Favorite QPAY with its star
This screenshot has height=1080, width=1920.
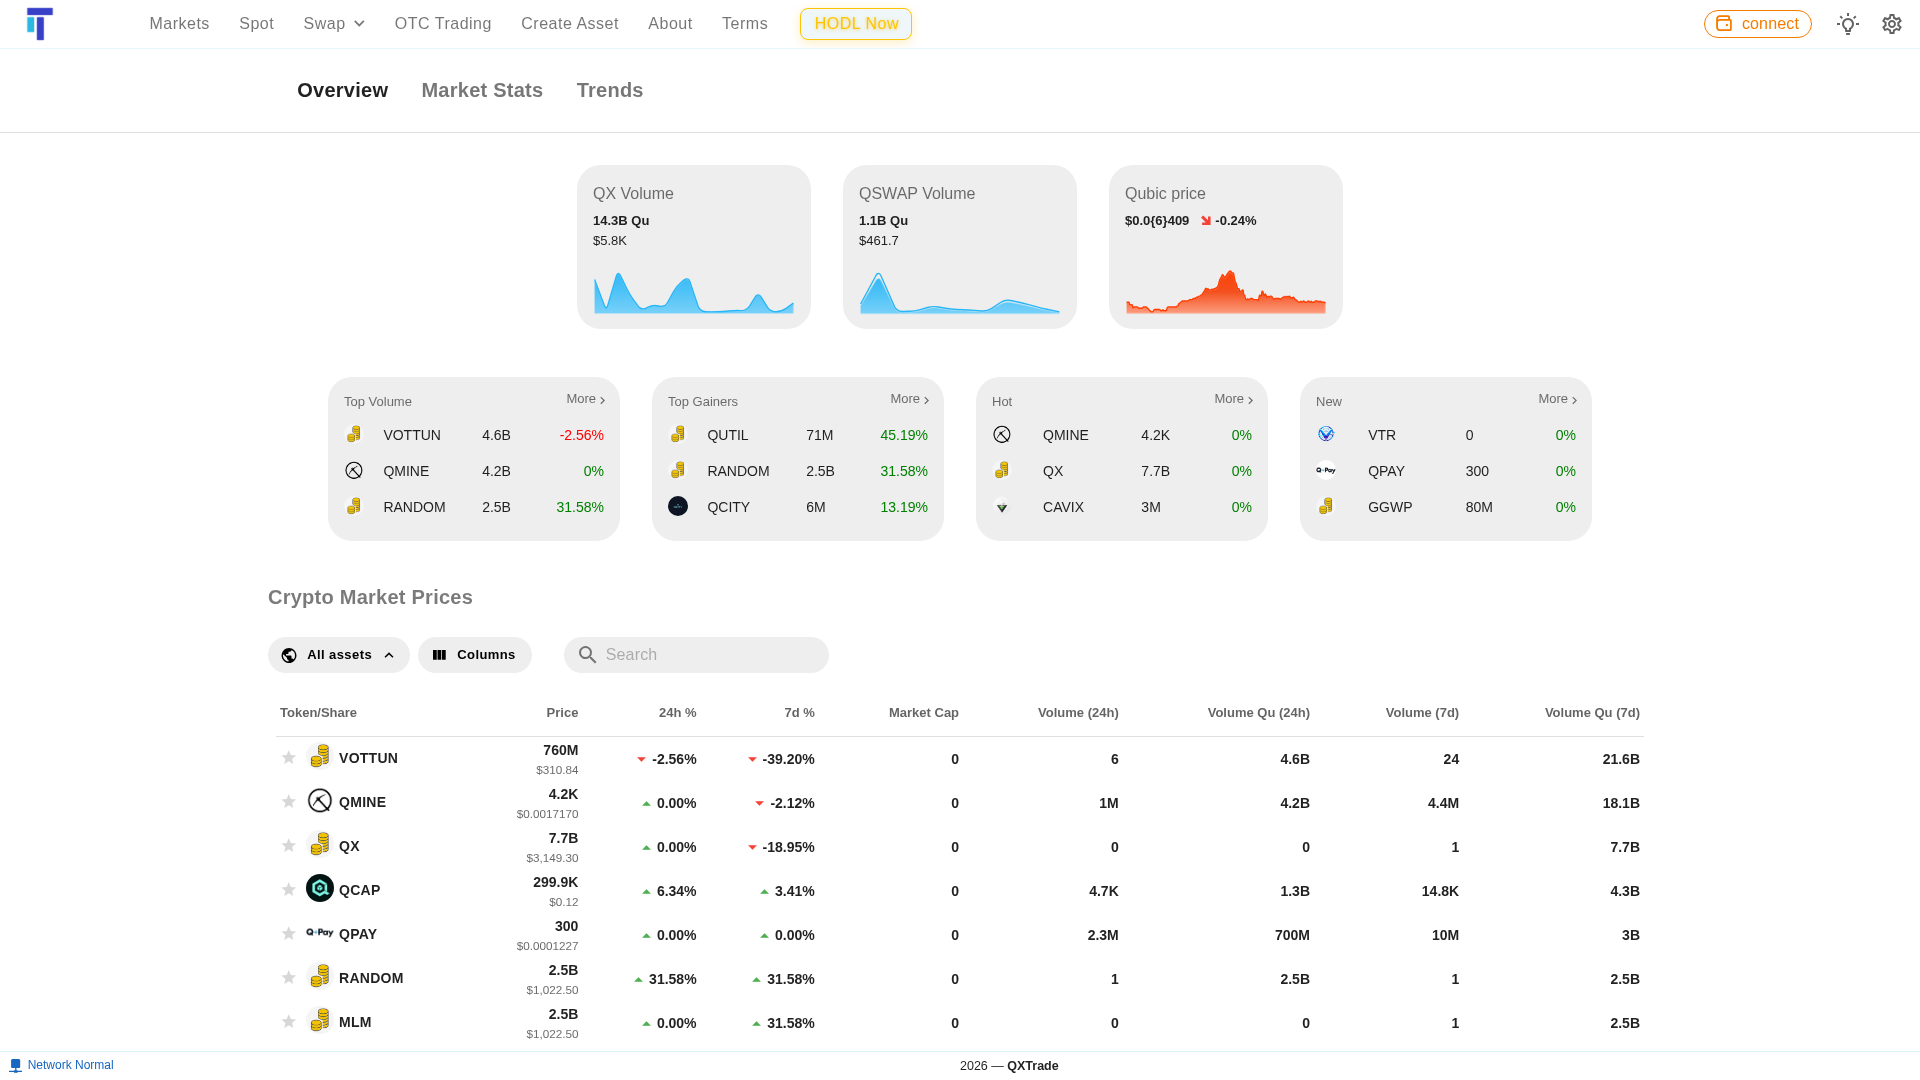click(289, 934)
